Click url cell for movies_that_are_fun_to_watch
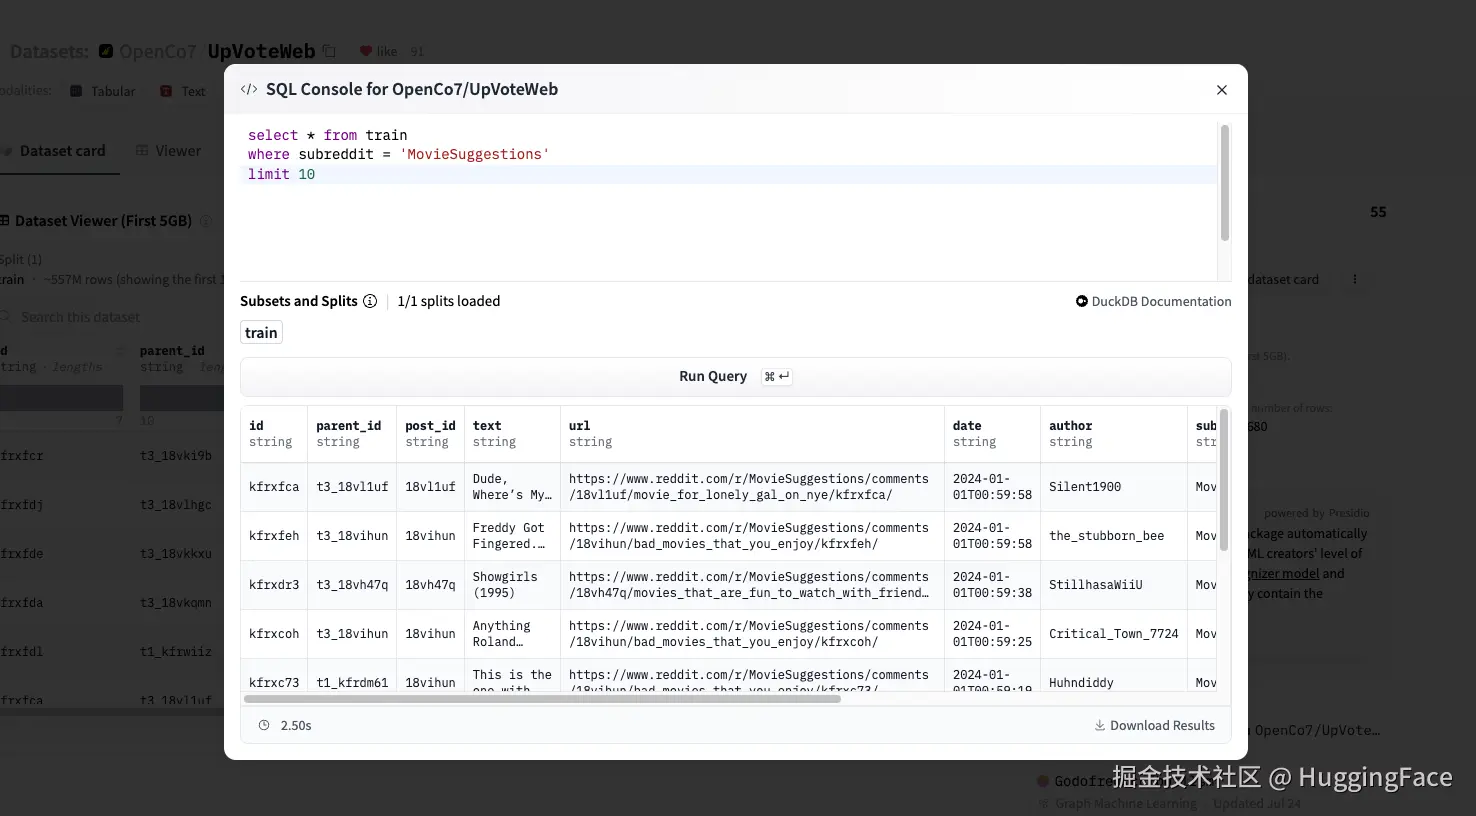Image resolution: width=1476 pixels, height=816 pixels. pyautogui.click(x=752, y=585)
